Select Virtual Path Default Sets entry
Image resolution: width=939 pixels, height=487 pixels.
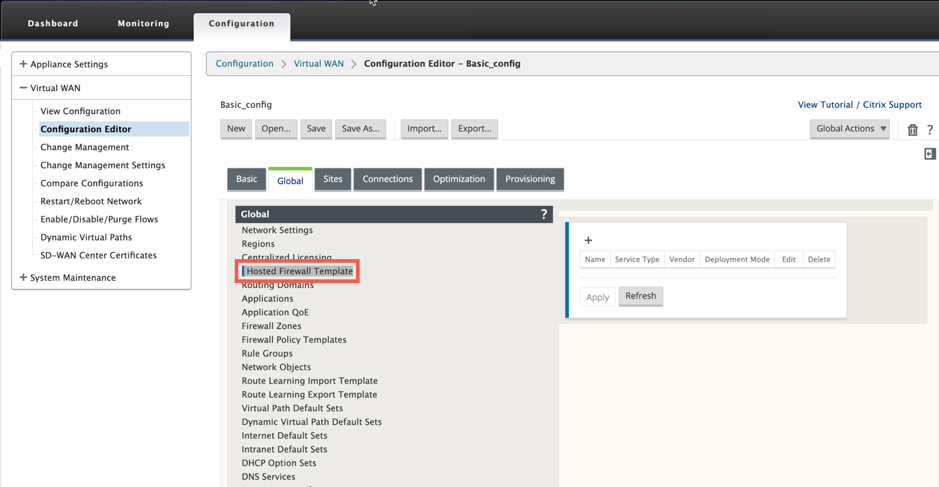tap(292, 408)
